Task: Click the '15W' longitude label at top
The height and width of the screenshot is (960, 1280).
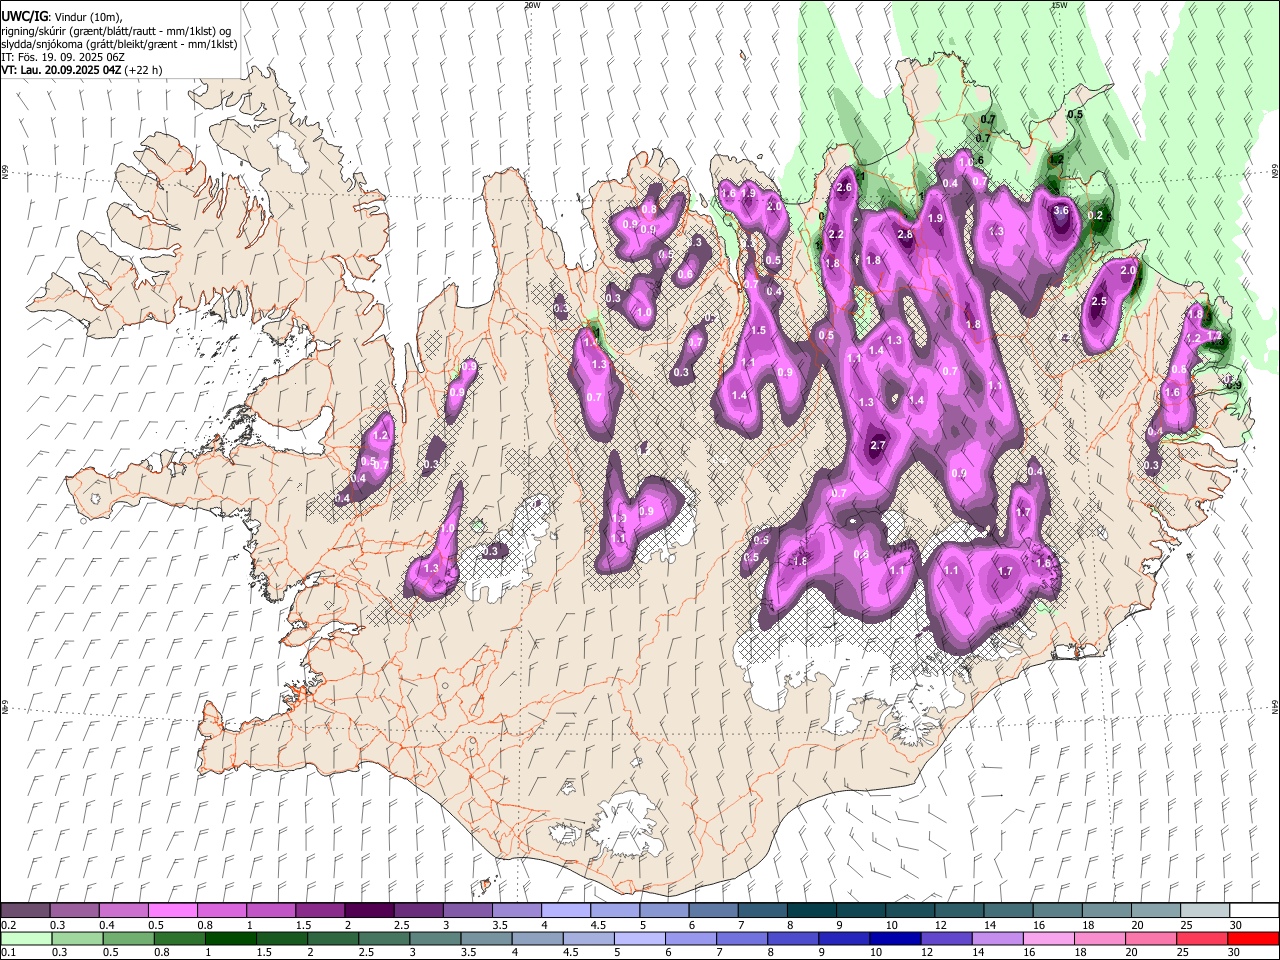Action: [1059, 5]
